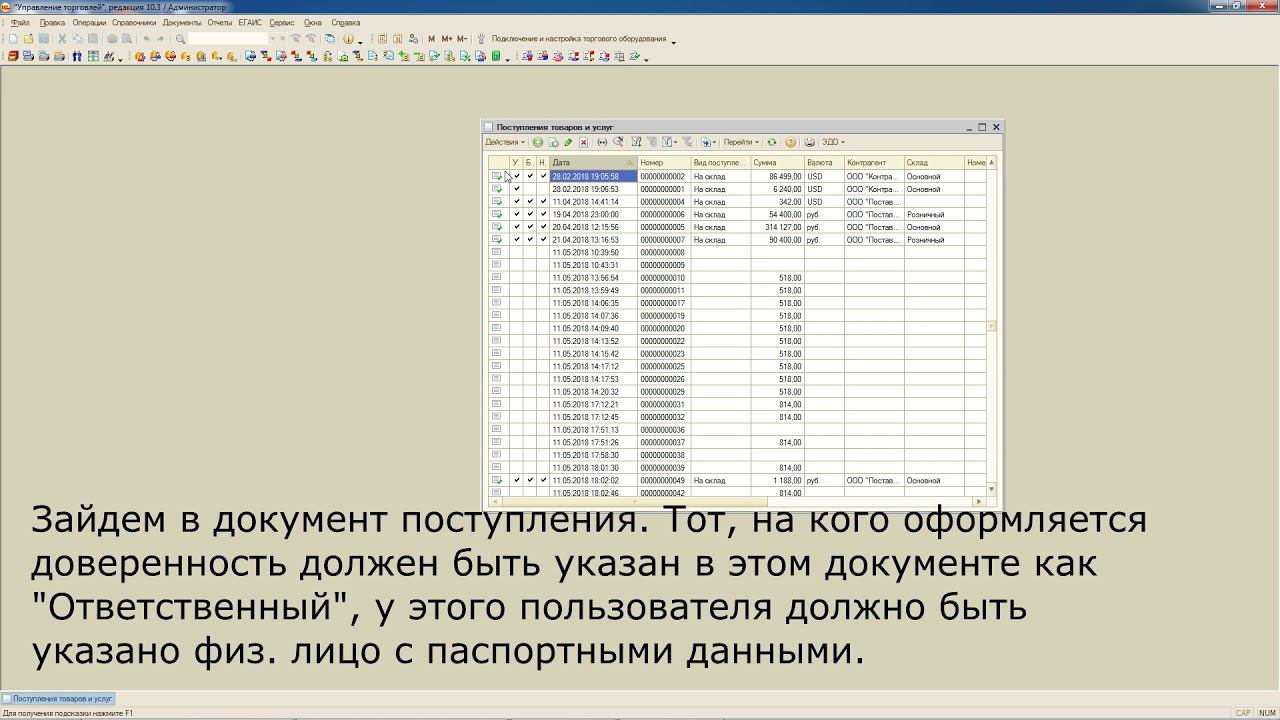Open the Сервис menu
Screen dimensions: 1280x720
coord(282,22)
